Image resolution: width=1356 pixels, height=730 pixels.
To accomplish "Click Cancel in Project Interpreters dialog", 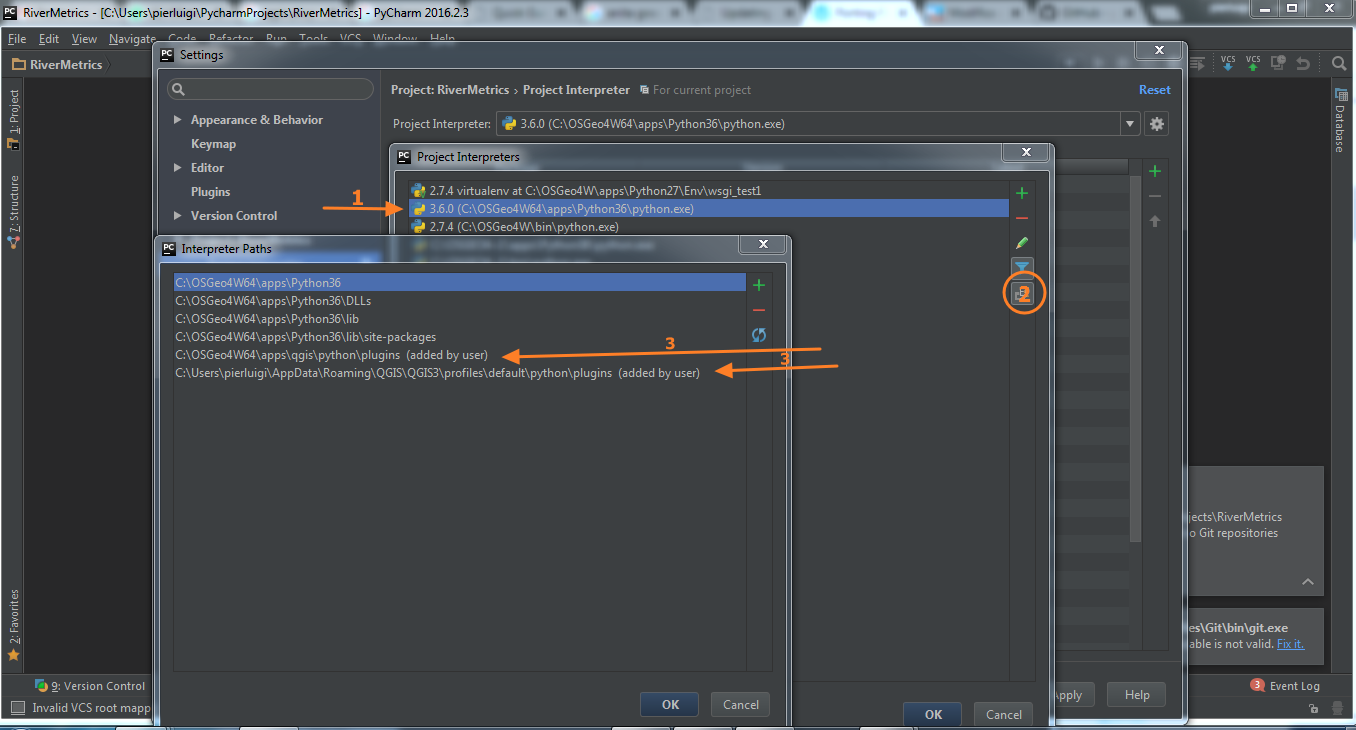I will [x=1004, y=714].
